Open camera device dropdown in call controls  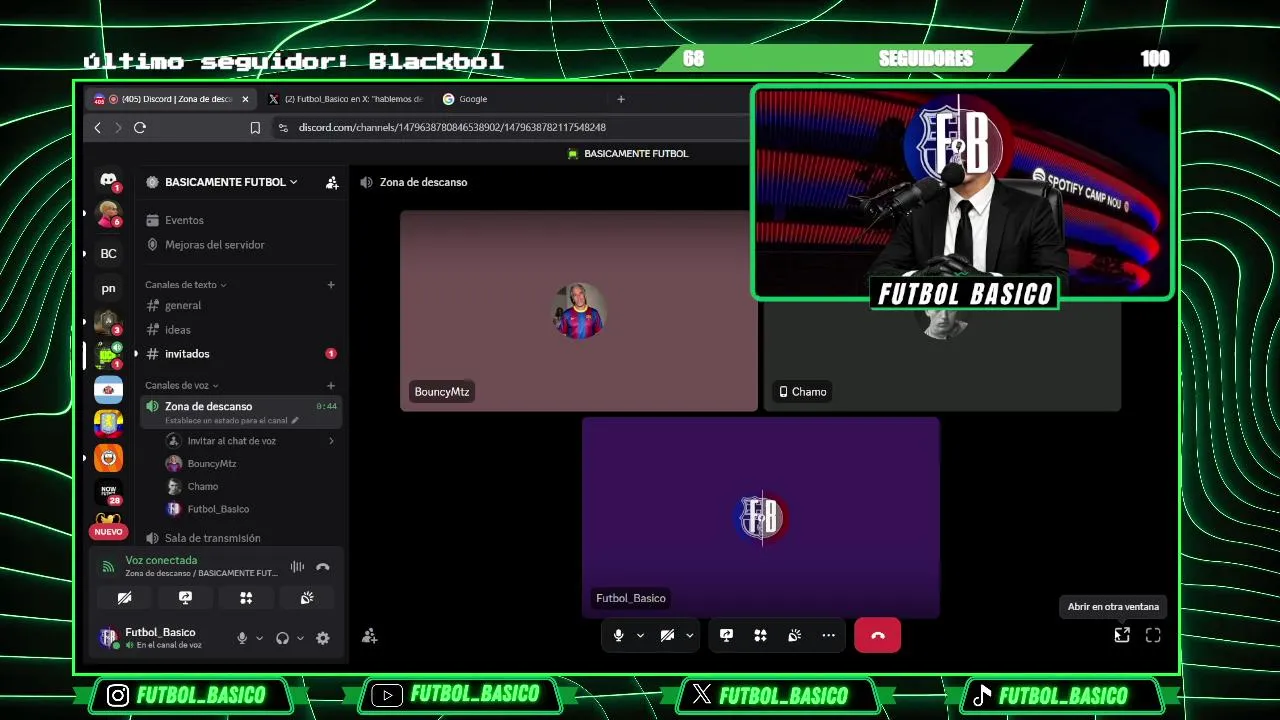(x=689, y=635)
